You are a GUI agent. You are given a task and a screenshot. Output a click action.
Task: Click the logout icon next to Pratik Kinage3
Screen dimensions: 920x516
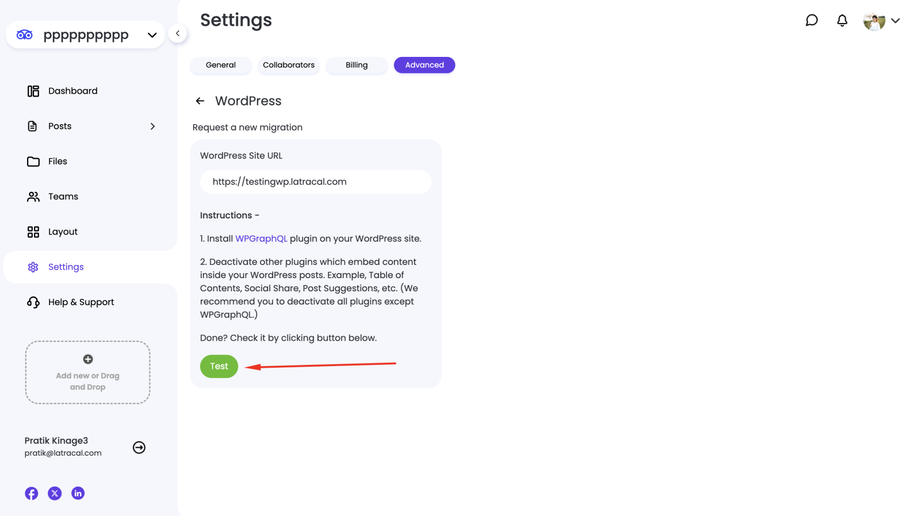(x=139, y=448)
